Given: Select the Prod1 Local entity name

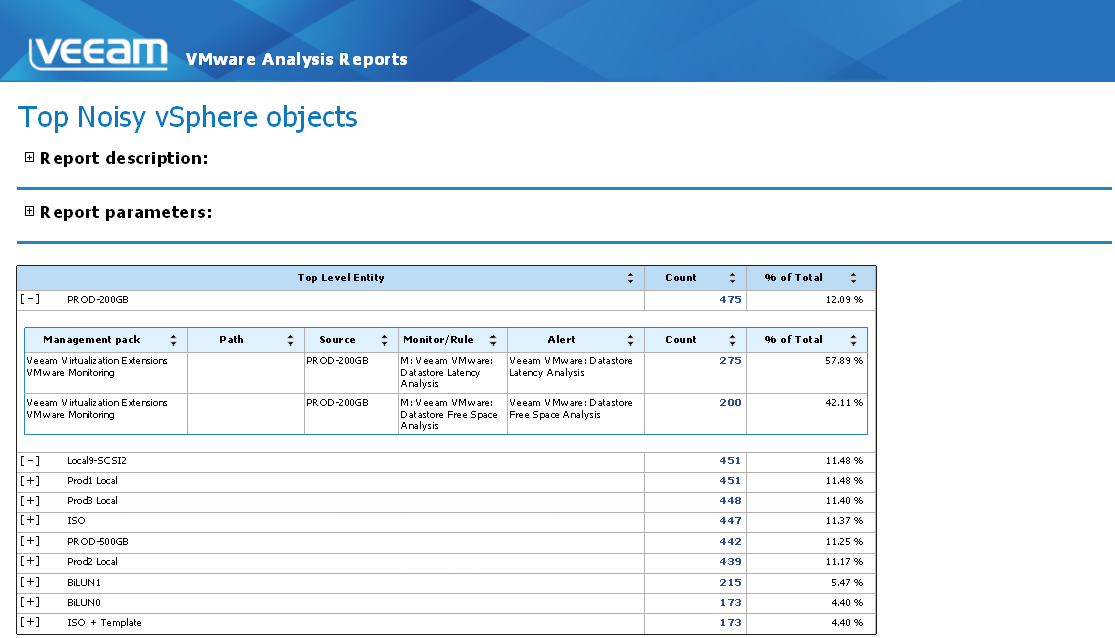Looking at the screenshot, I should tap(92, 481).
